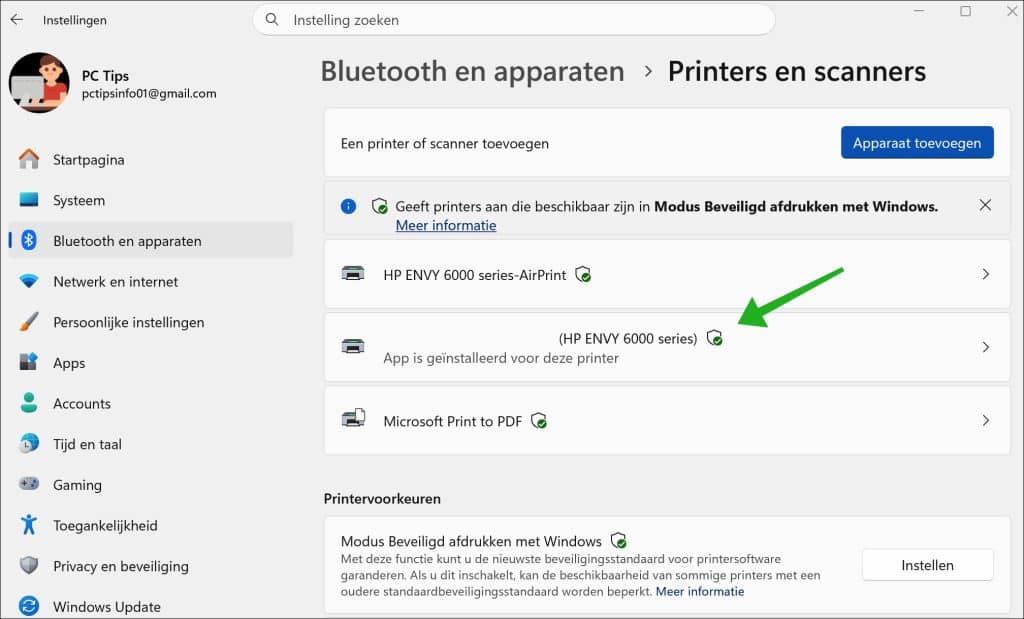This screenshot has width=1024, height=619.
Task: Open Apps settings
Action: click(151, 362)
